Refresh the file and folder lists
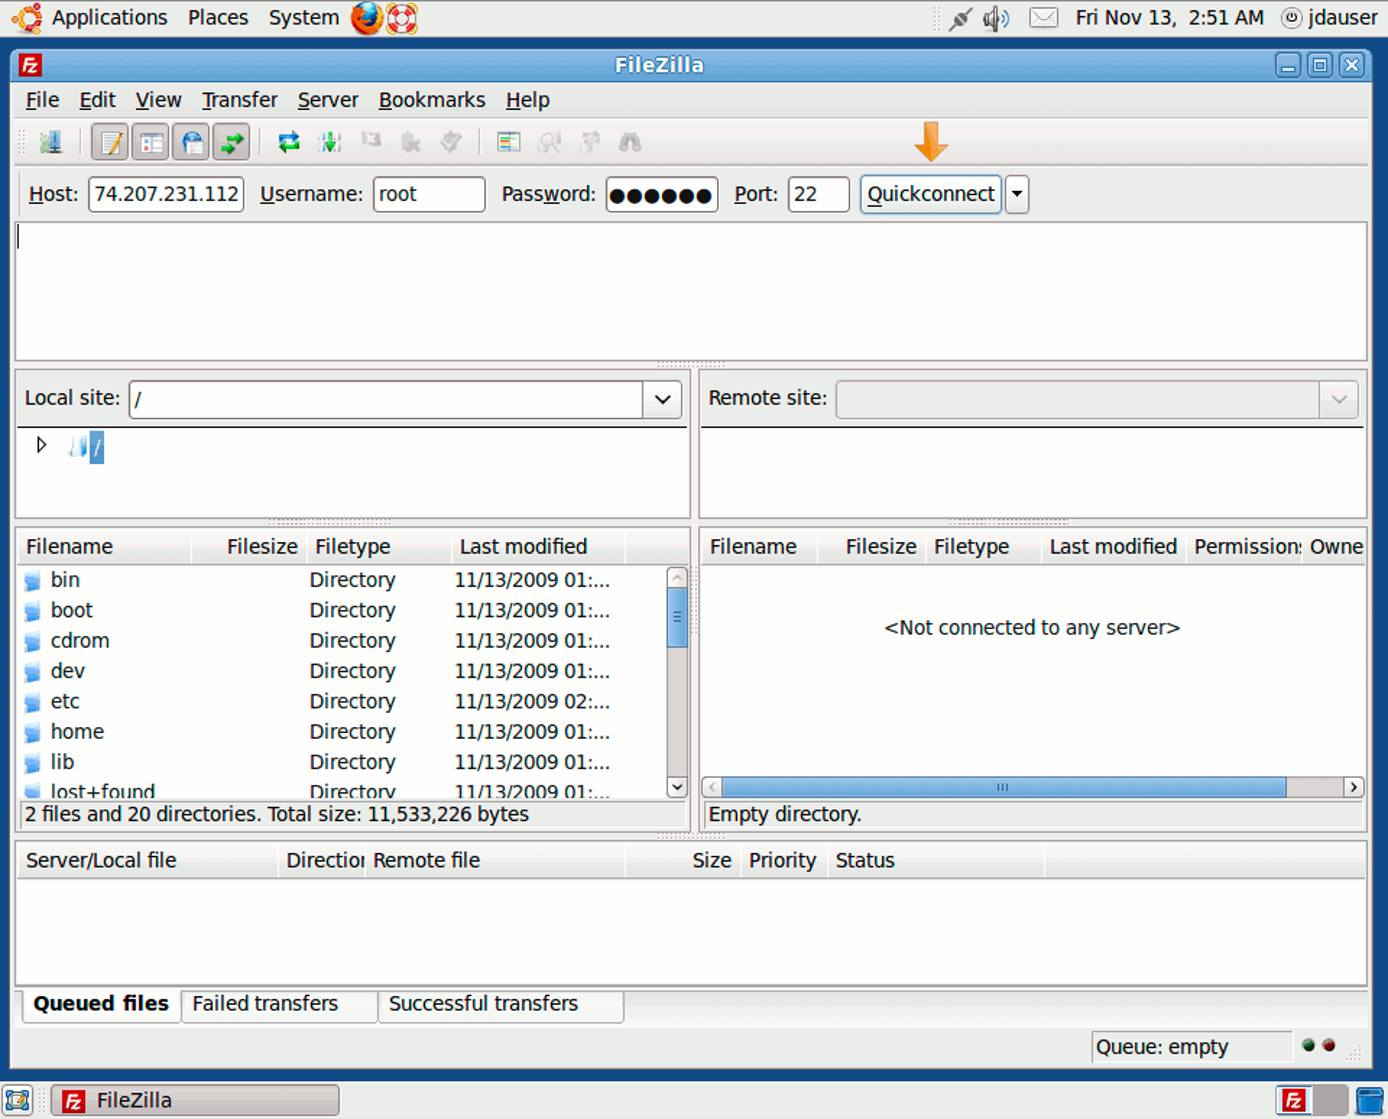Screen dimensions: 1388x1119 tap(288, 141)
